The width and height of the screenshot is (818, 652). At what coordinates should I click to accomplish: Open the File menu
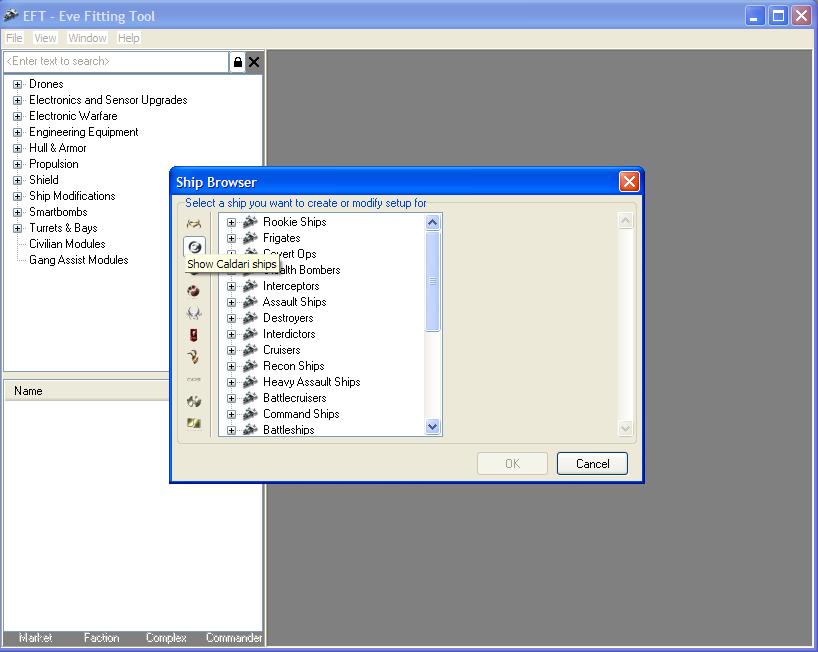14,38
